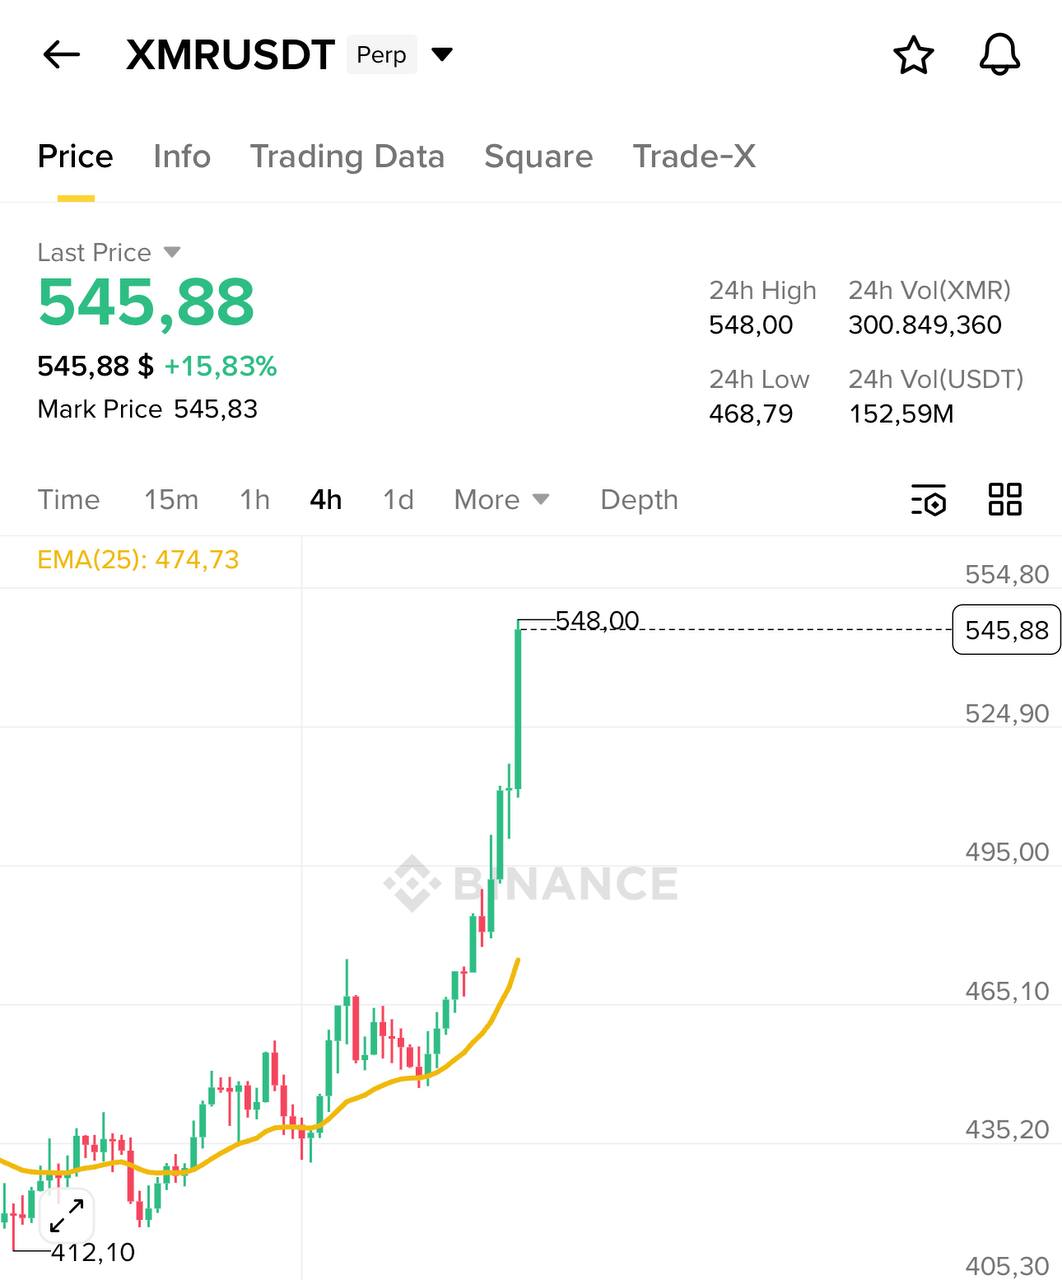Open the Last Price dropdown
This screenshot has height=1280, width=1062.
pyautogui.click(x=169, y=252)
